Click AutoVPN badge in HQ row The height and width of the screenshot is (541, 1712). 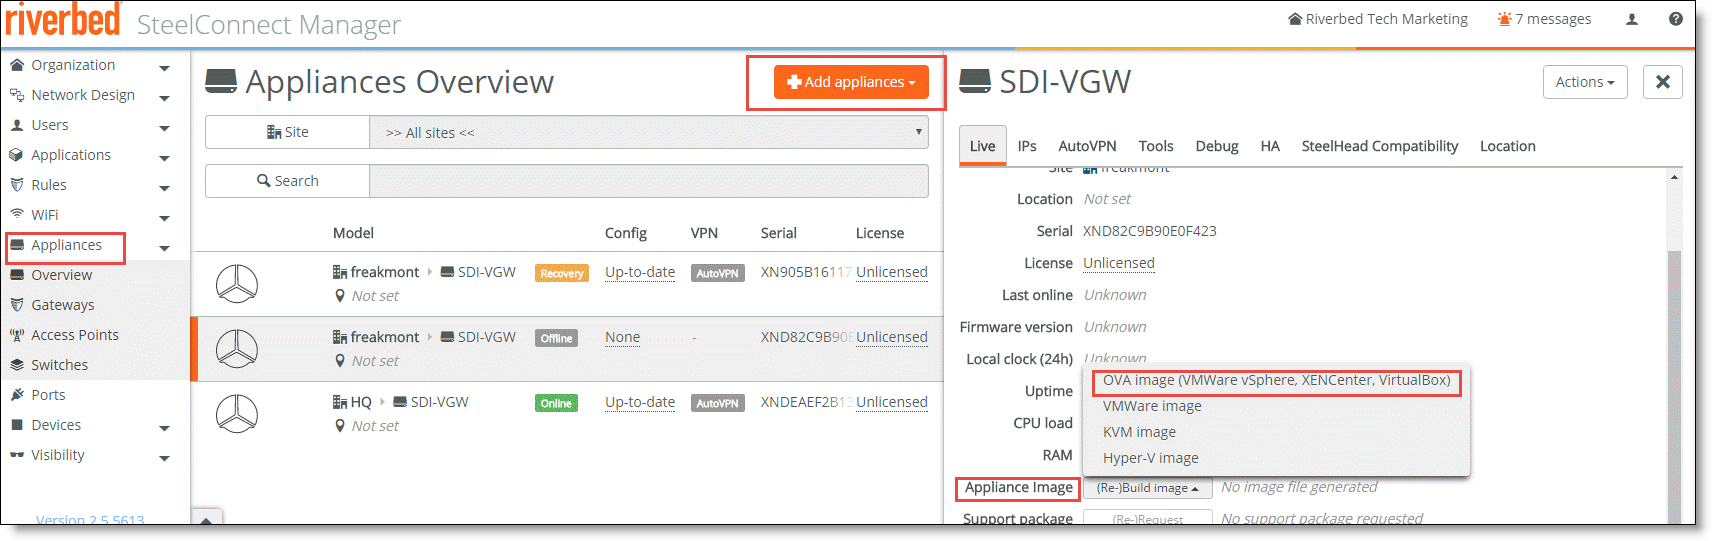pyautogui.click(x=717, y=403)
